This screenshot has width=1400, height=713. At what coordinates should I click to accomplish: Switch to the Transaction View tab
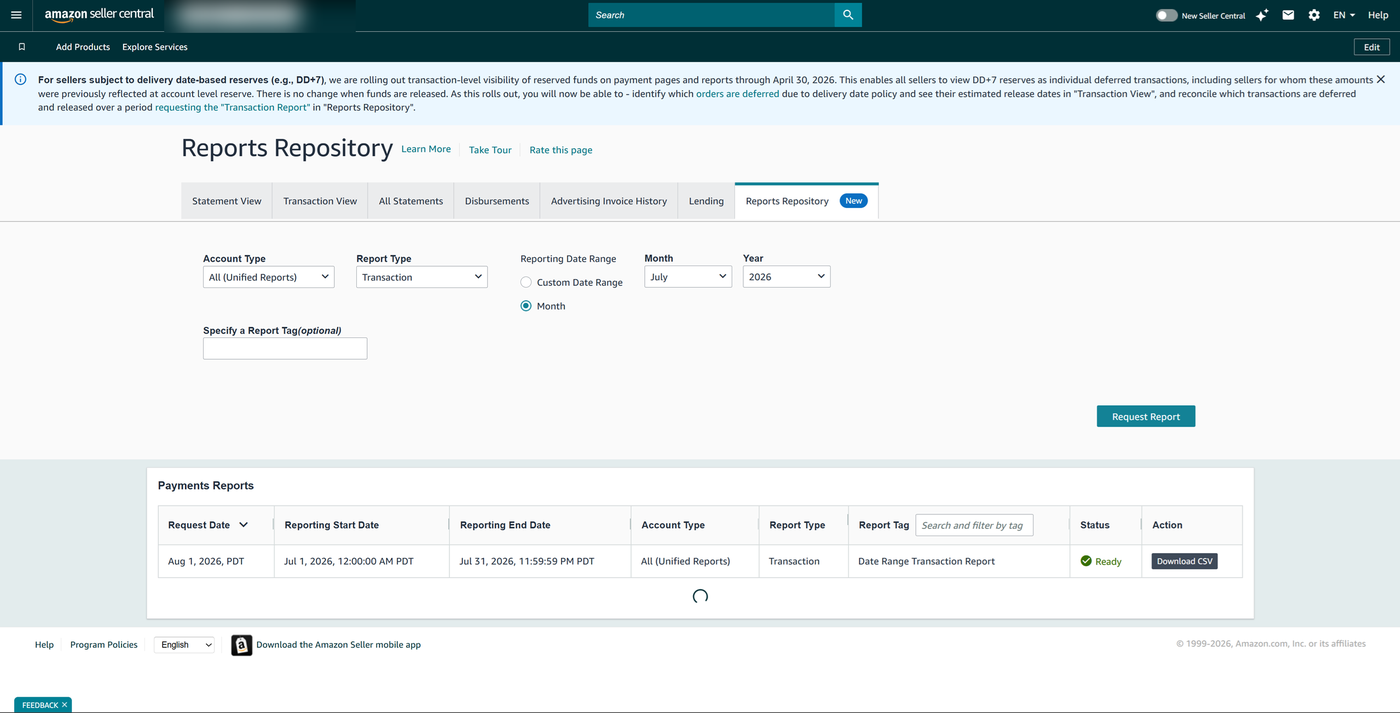tap(320, 201)
